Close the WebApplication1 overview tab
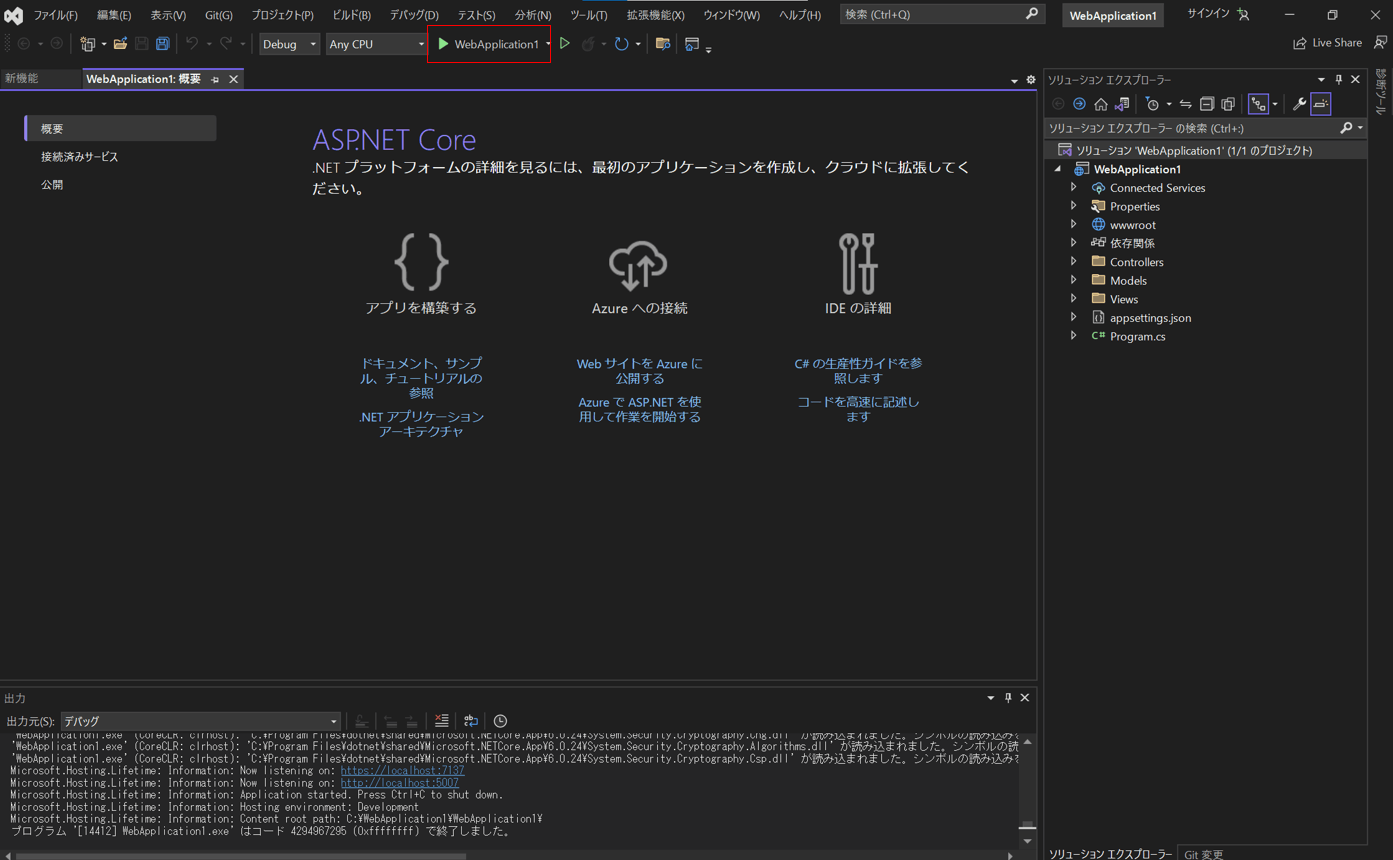 (234, 79)
